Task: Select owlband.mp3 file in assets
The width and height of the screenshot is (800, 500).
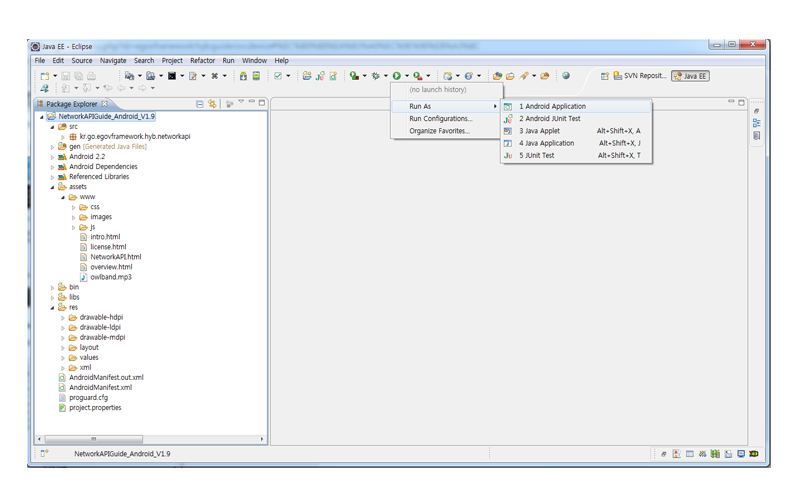Action: pos(110,277)
